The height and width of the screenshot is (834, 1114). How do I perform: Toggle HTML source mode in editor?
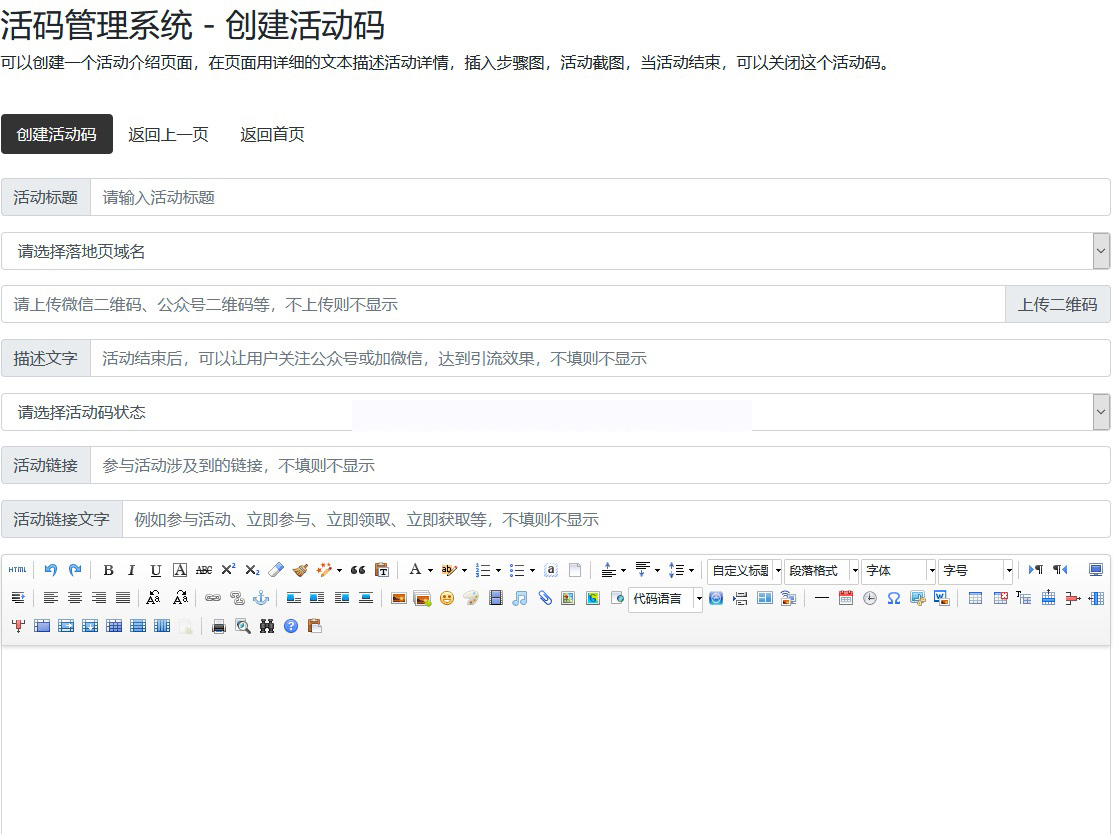pyautogui.click(x=17, y=570)
